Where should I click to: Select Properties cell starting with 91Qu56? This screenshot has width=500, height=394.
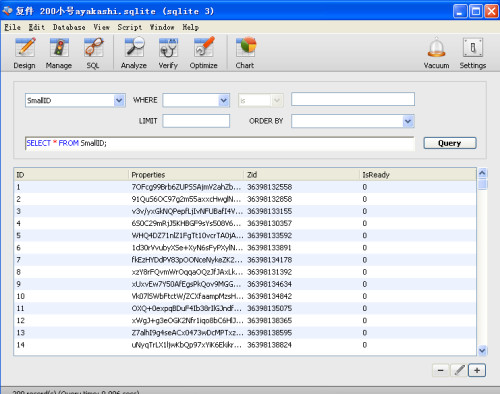point(186,199)
